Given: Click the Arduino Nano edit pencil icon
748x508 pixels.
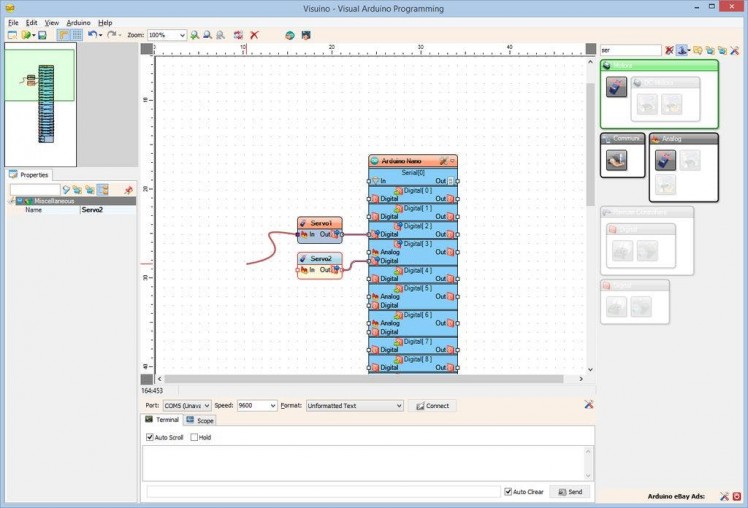Looking at the screenshot, I should [442, 161].
